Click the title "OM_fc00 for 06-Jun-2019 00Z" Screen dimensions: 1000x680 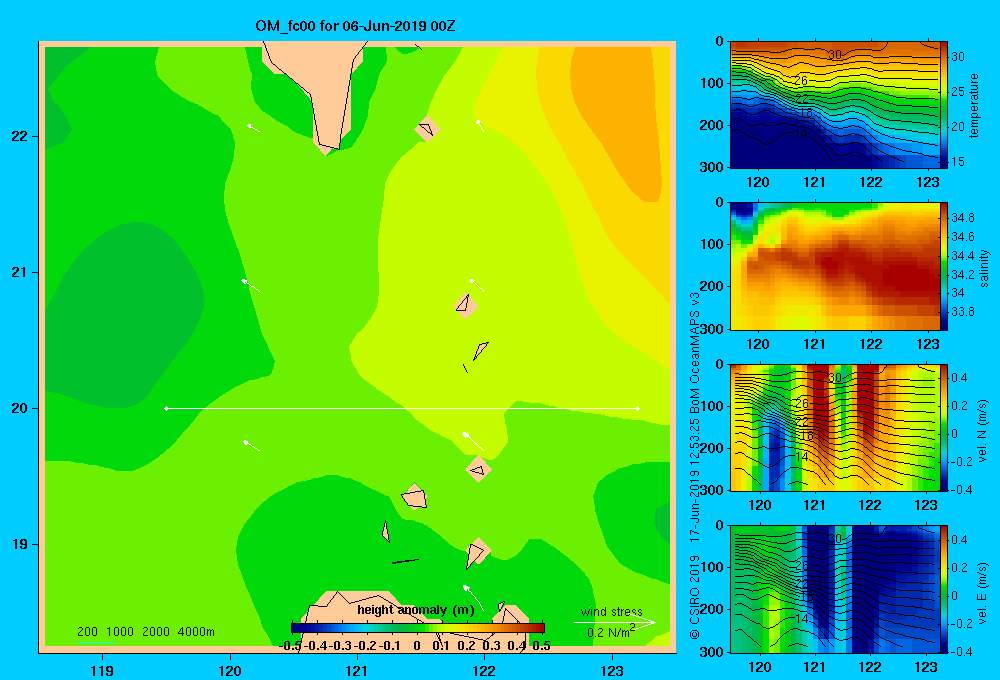(x=355, y=26)
